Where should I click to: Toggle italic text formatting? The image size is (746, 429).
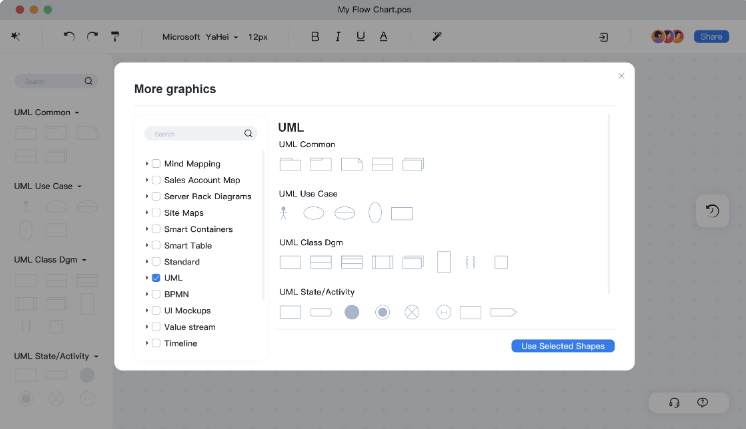(x=338, y=36)
